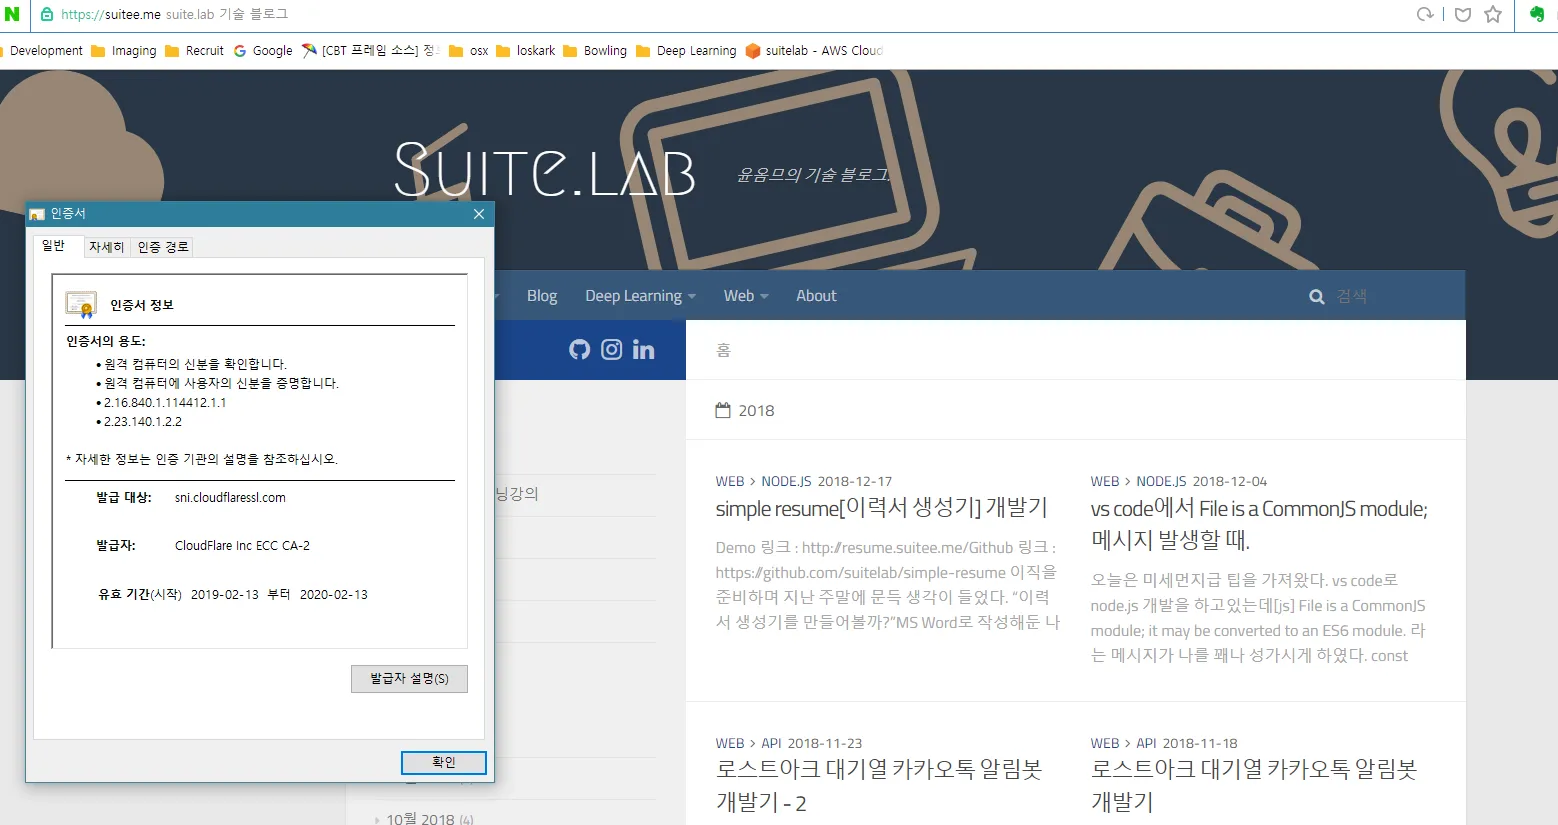This screenshot has width=1558, height=825.
Task: Switch to the 인증 경로 tab
Action: pyautogui.click(x=161, y=246)
